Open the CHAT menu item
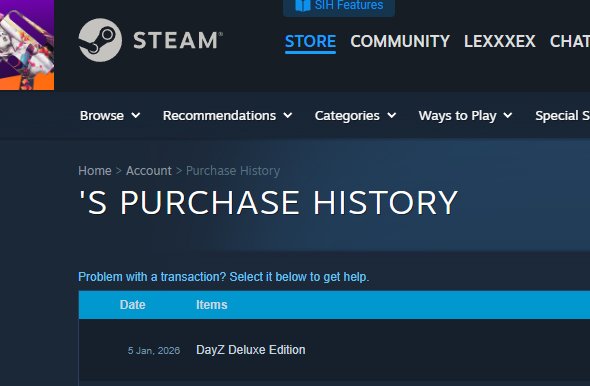Viewport: 590px width, 386px height. coord(570,41)
